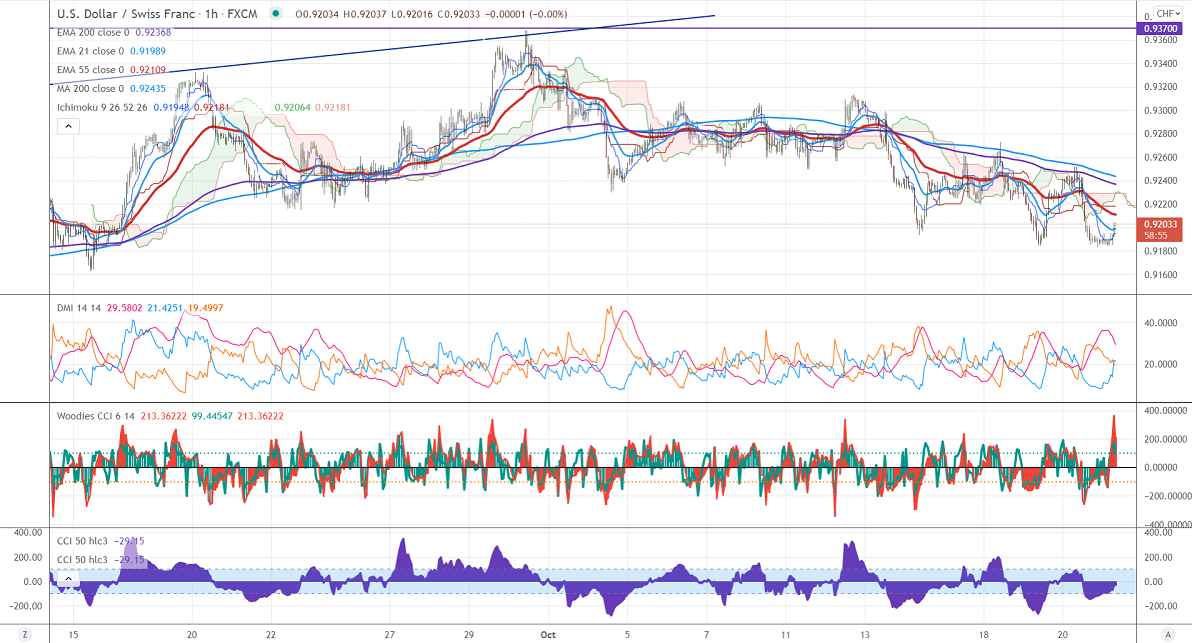The height and width of the screenshot is (643, 1192).
Task: Click the 40.0000 level on DMI scale
Action: pyautogui.click(x=1161, y=322)
